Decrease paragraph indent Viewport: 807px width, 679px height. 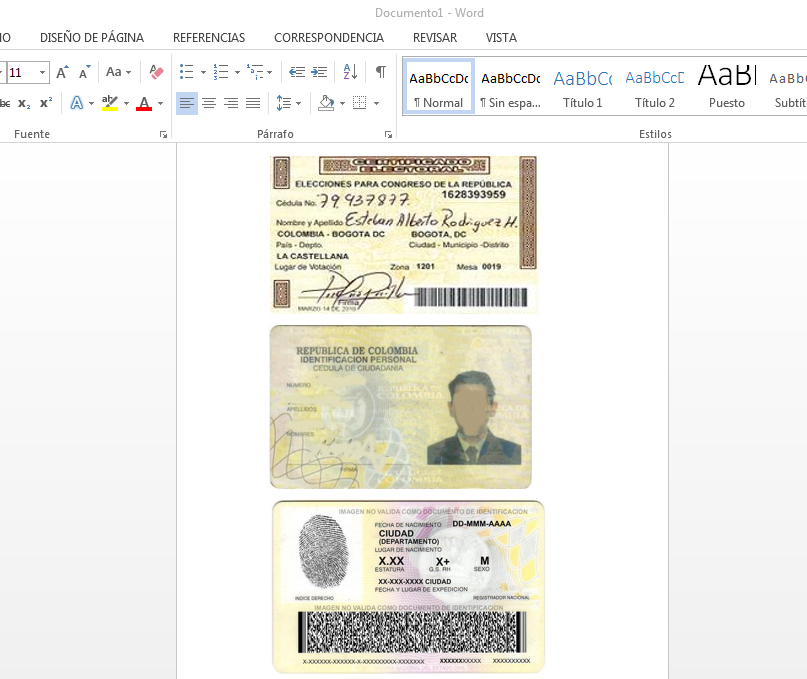click(x=297, y=72)
